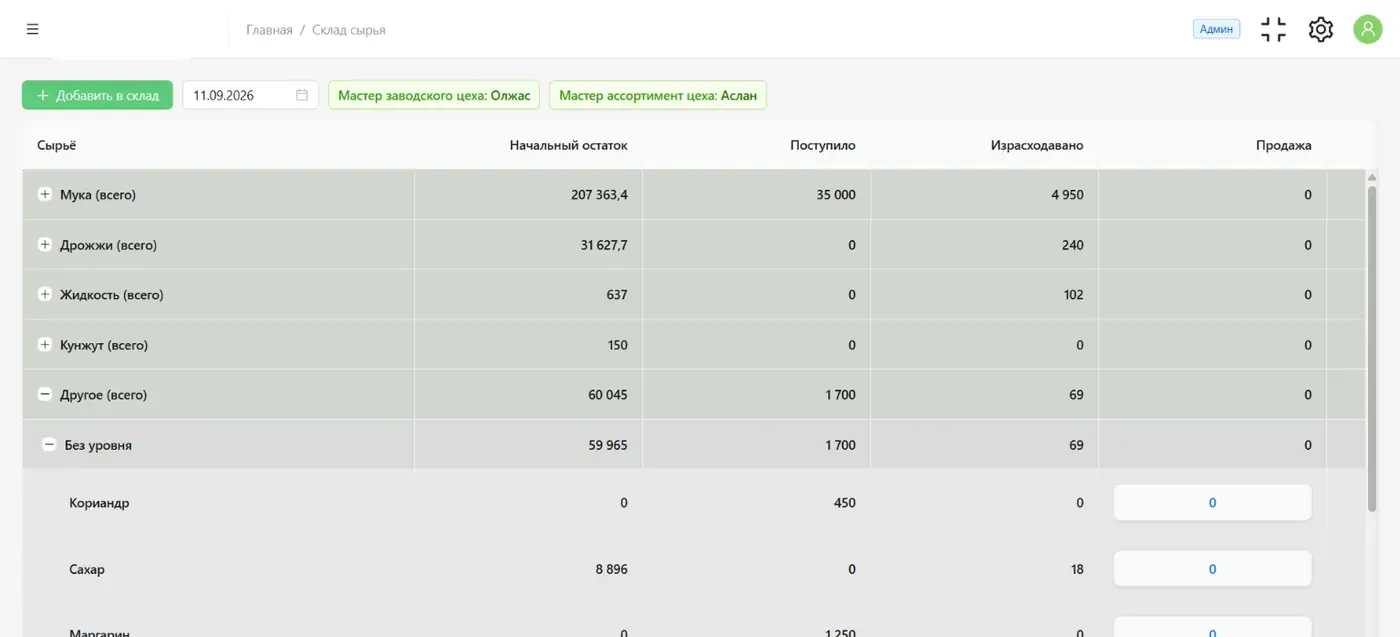The image size is (1400, 637).
Task: Click the Сырьё column header
Action: click(56, 145)
